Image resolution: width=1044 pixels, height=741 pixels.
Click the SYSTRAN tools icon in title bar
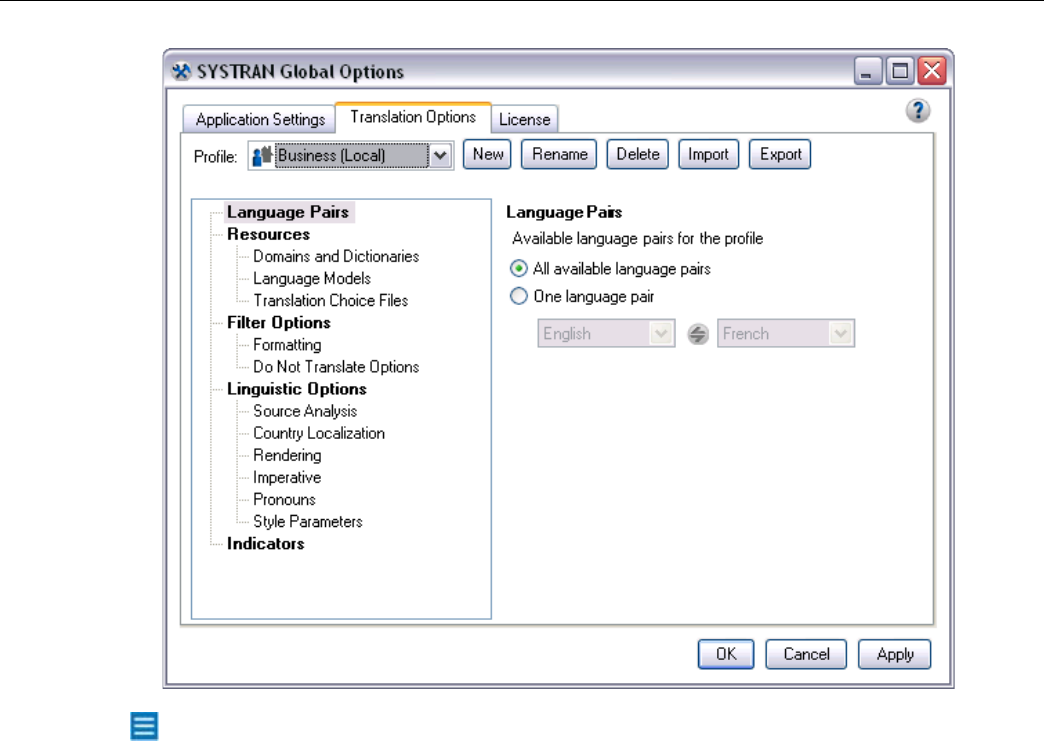181,71
